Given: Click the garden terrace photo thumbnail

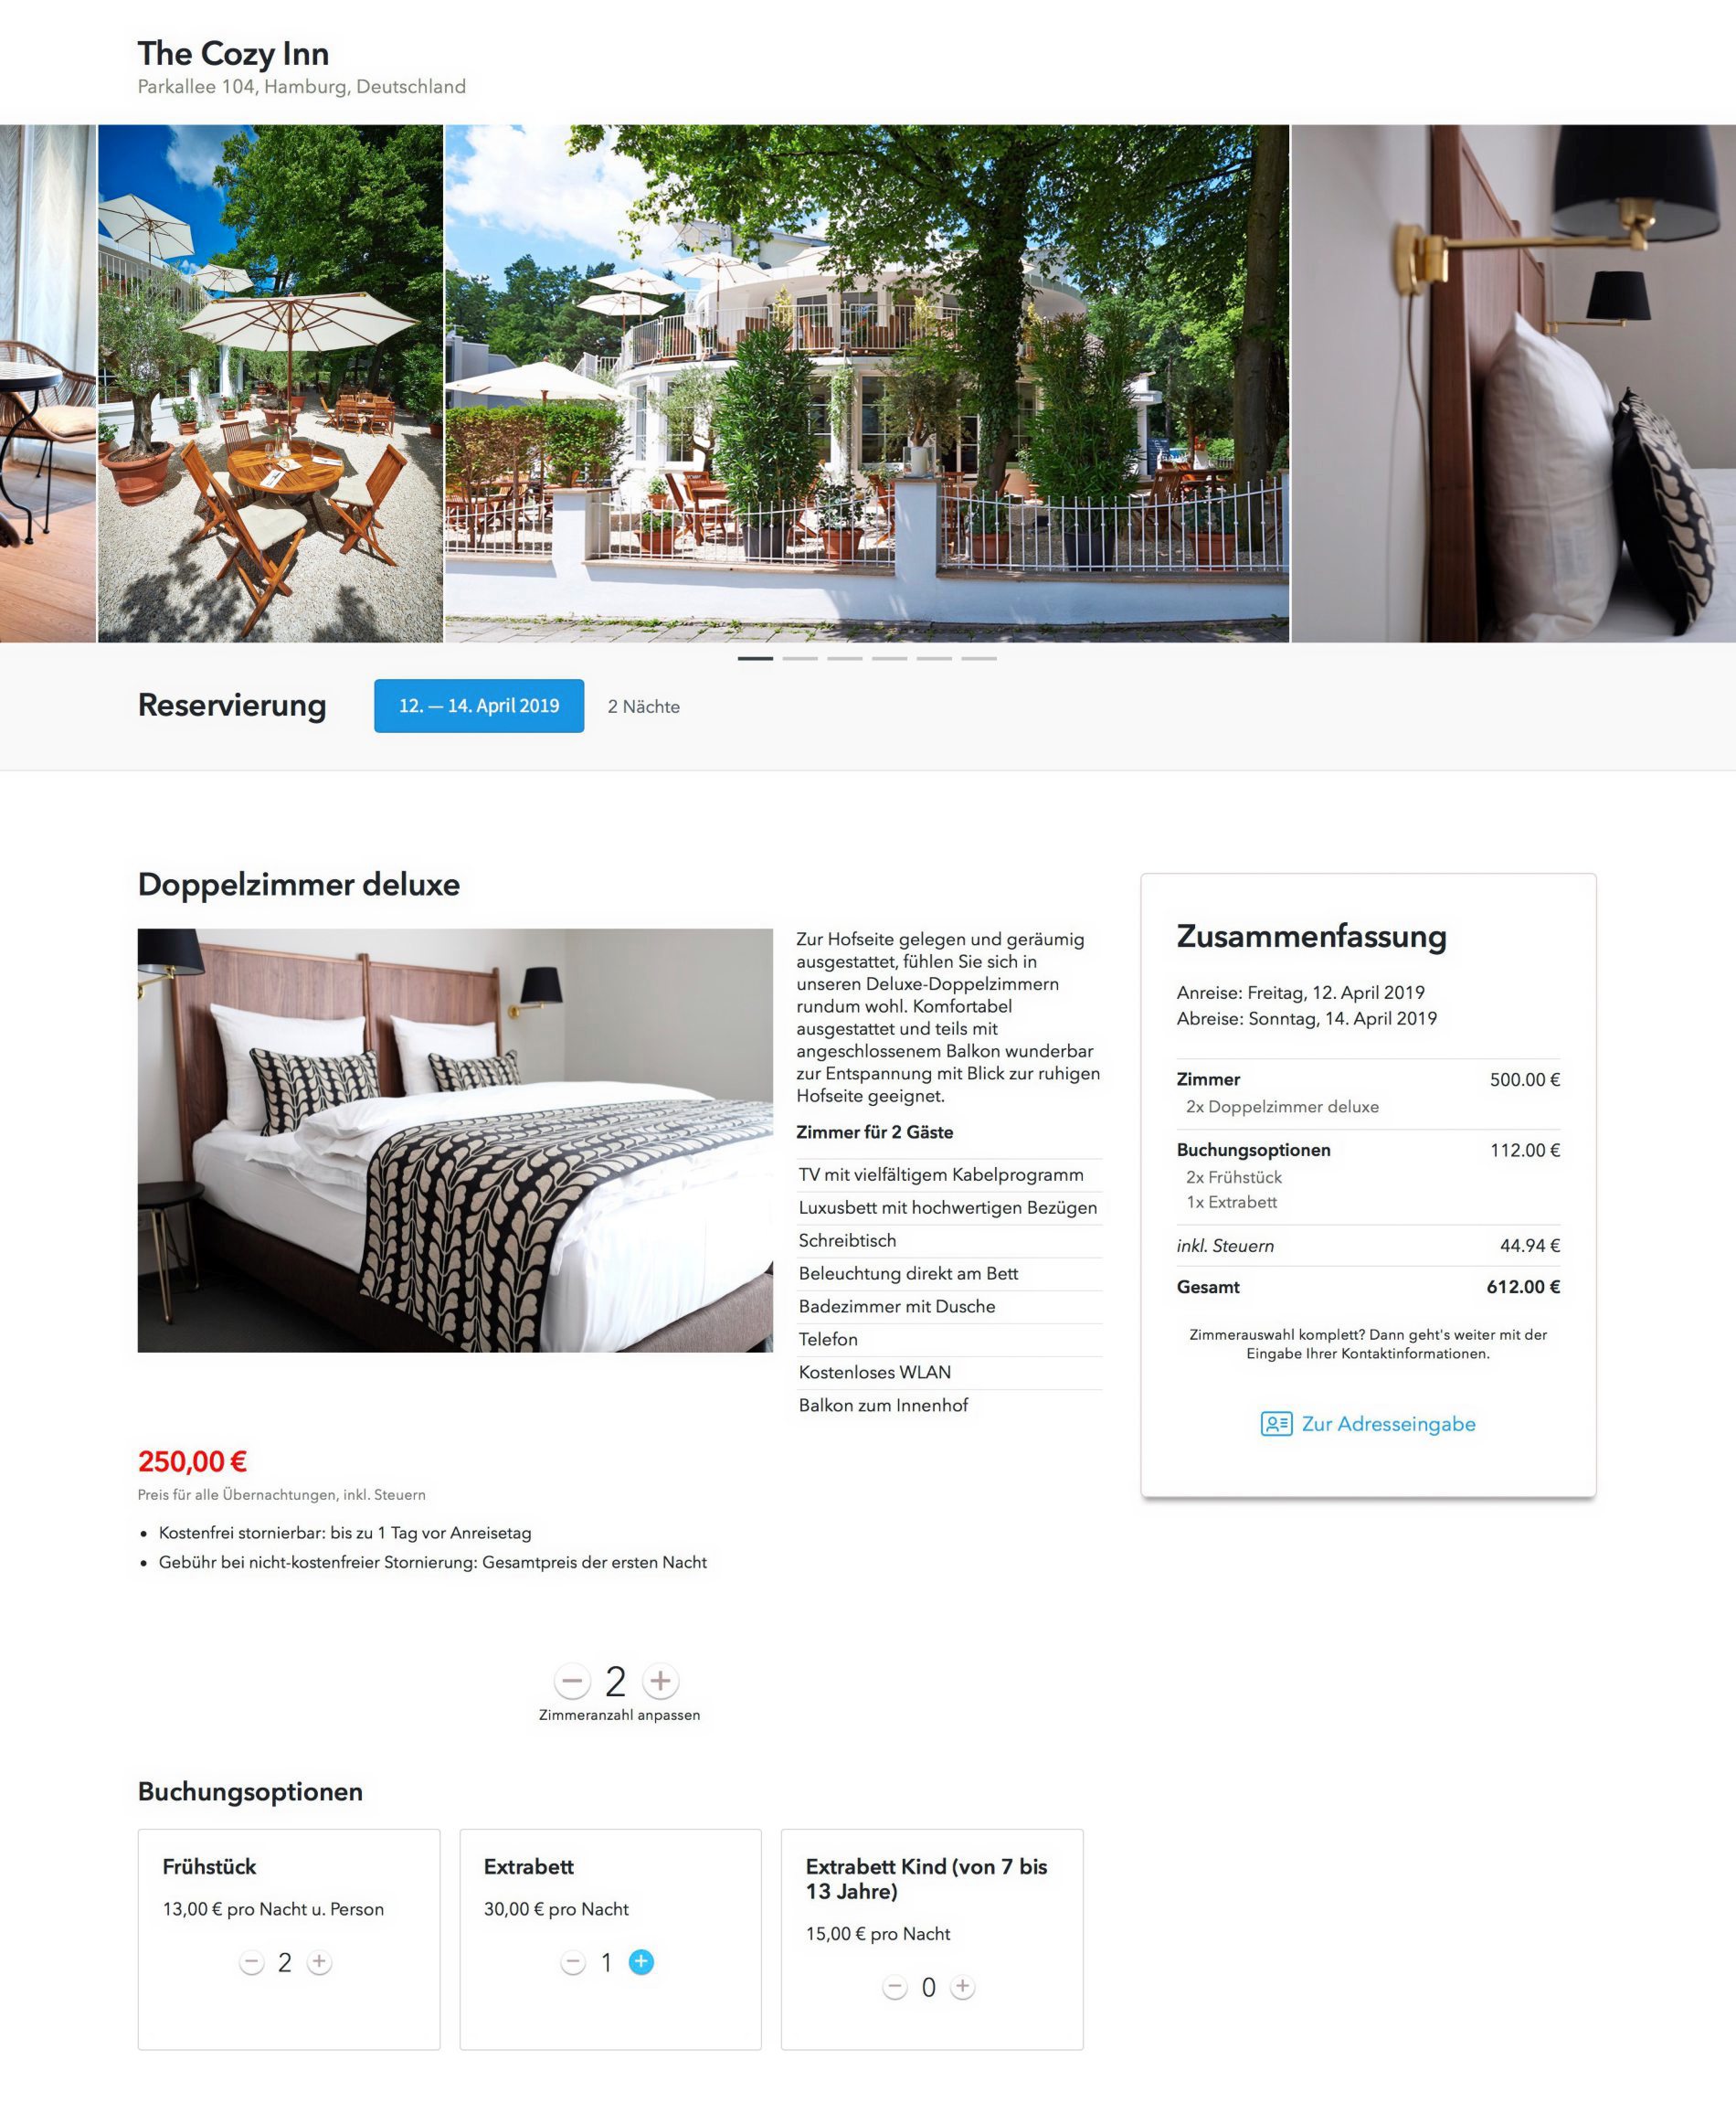Looking at the screenshot, I should coord(270,383).
